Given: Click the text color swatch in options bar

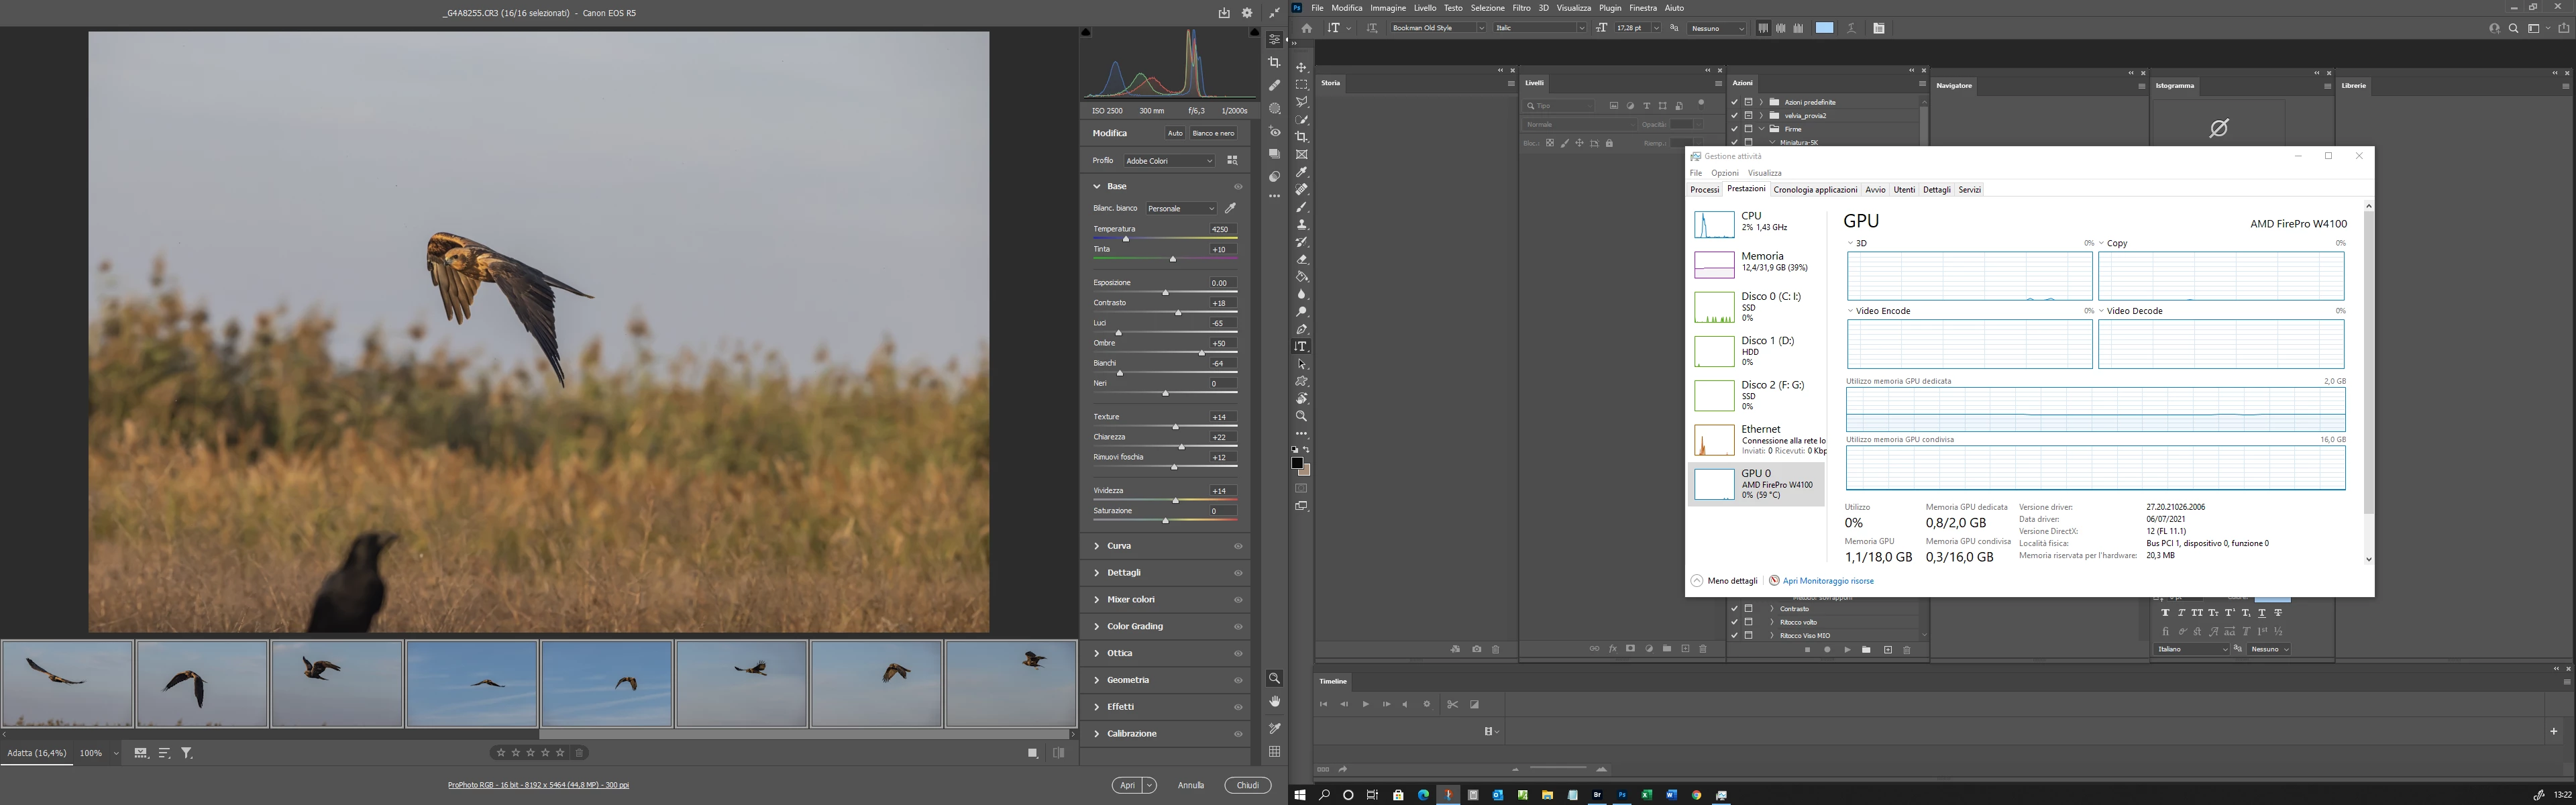Looking at the screenshot, I should [1824, 28].
